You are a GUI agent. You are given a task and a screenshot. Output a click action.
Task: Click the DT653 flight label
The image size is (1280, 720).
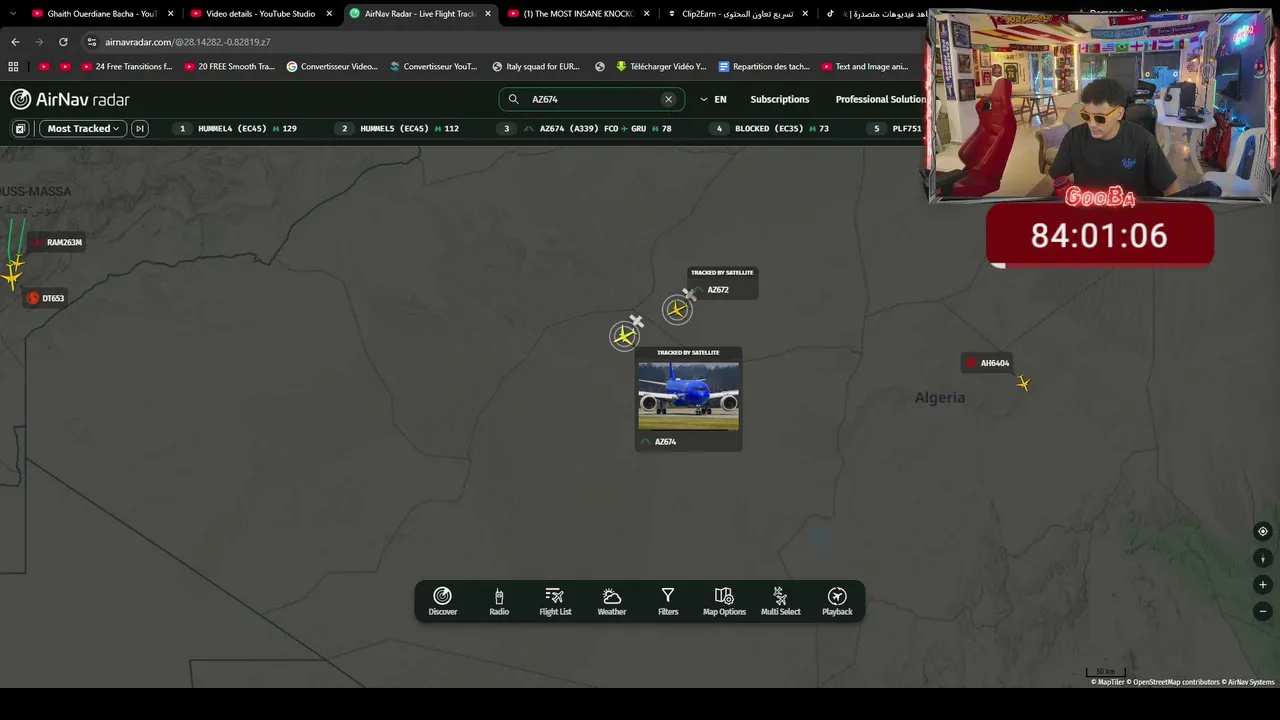(x=46, y=298)
